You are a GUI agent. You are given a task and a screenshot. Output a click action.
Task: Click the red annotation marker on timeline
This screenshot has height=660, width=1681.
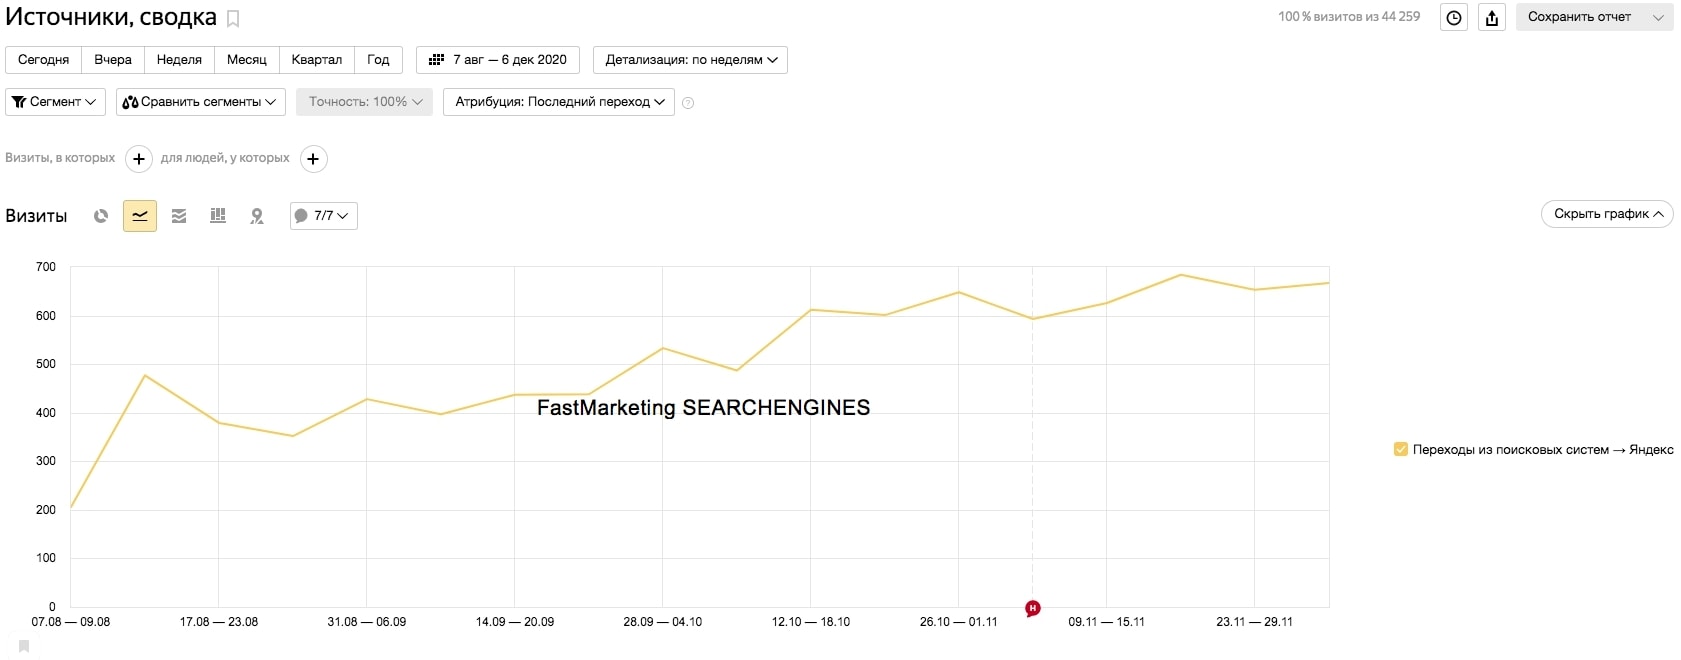[x=1033, y=608]
